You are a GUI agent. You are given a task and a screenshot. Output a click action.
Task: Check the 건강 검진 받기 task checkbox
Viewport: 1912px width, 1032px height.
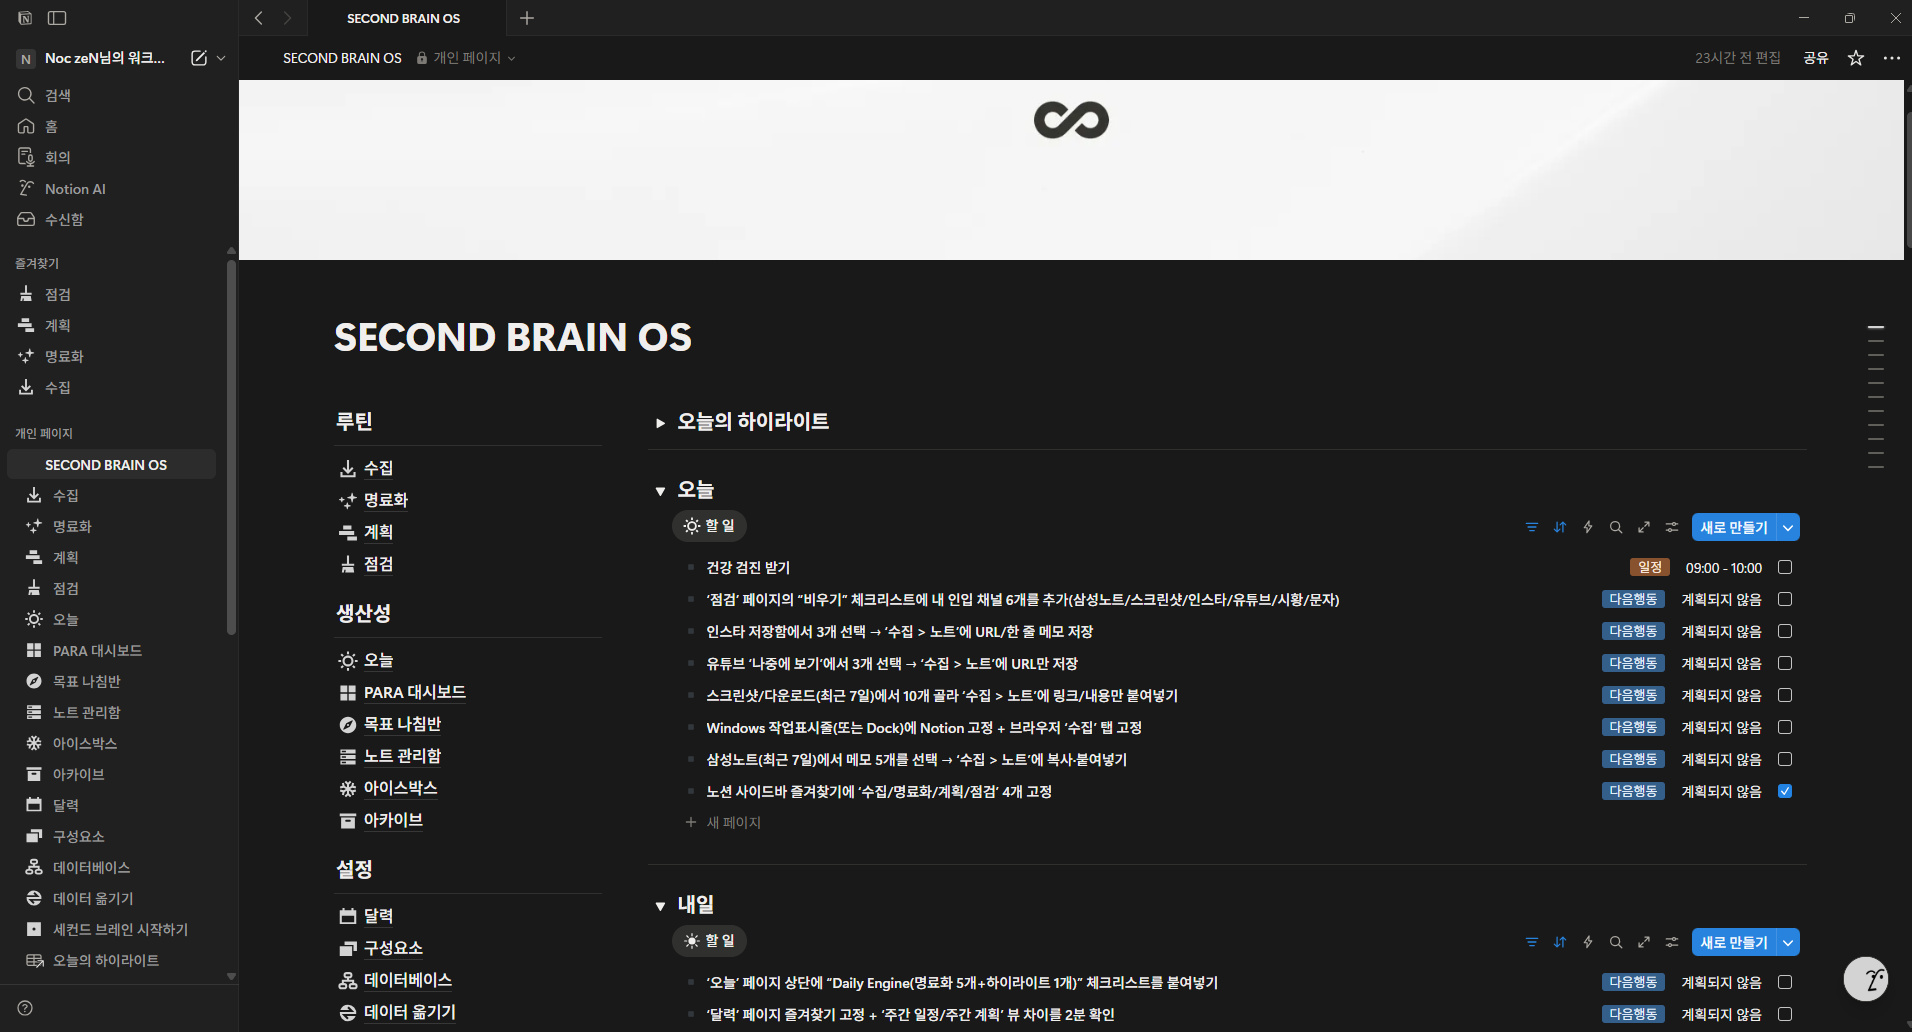click(1785, 568)
